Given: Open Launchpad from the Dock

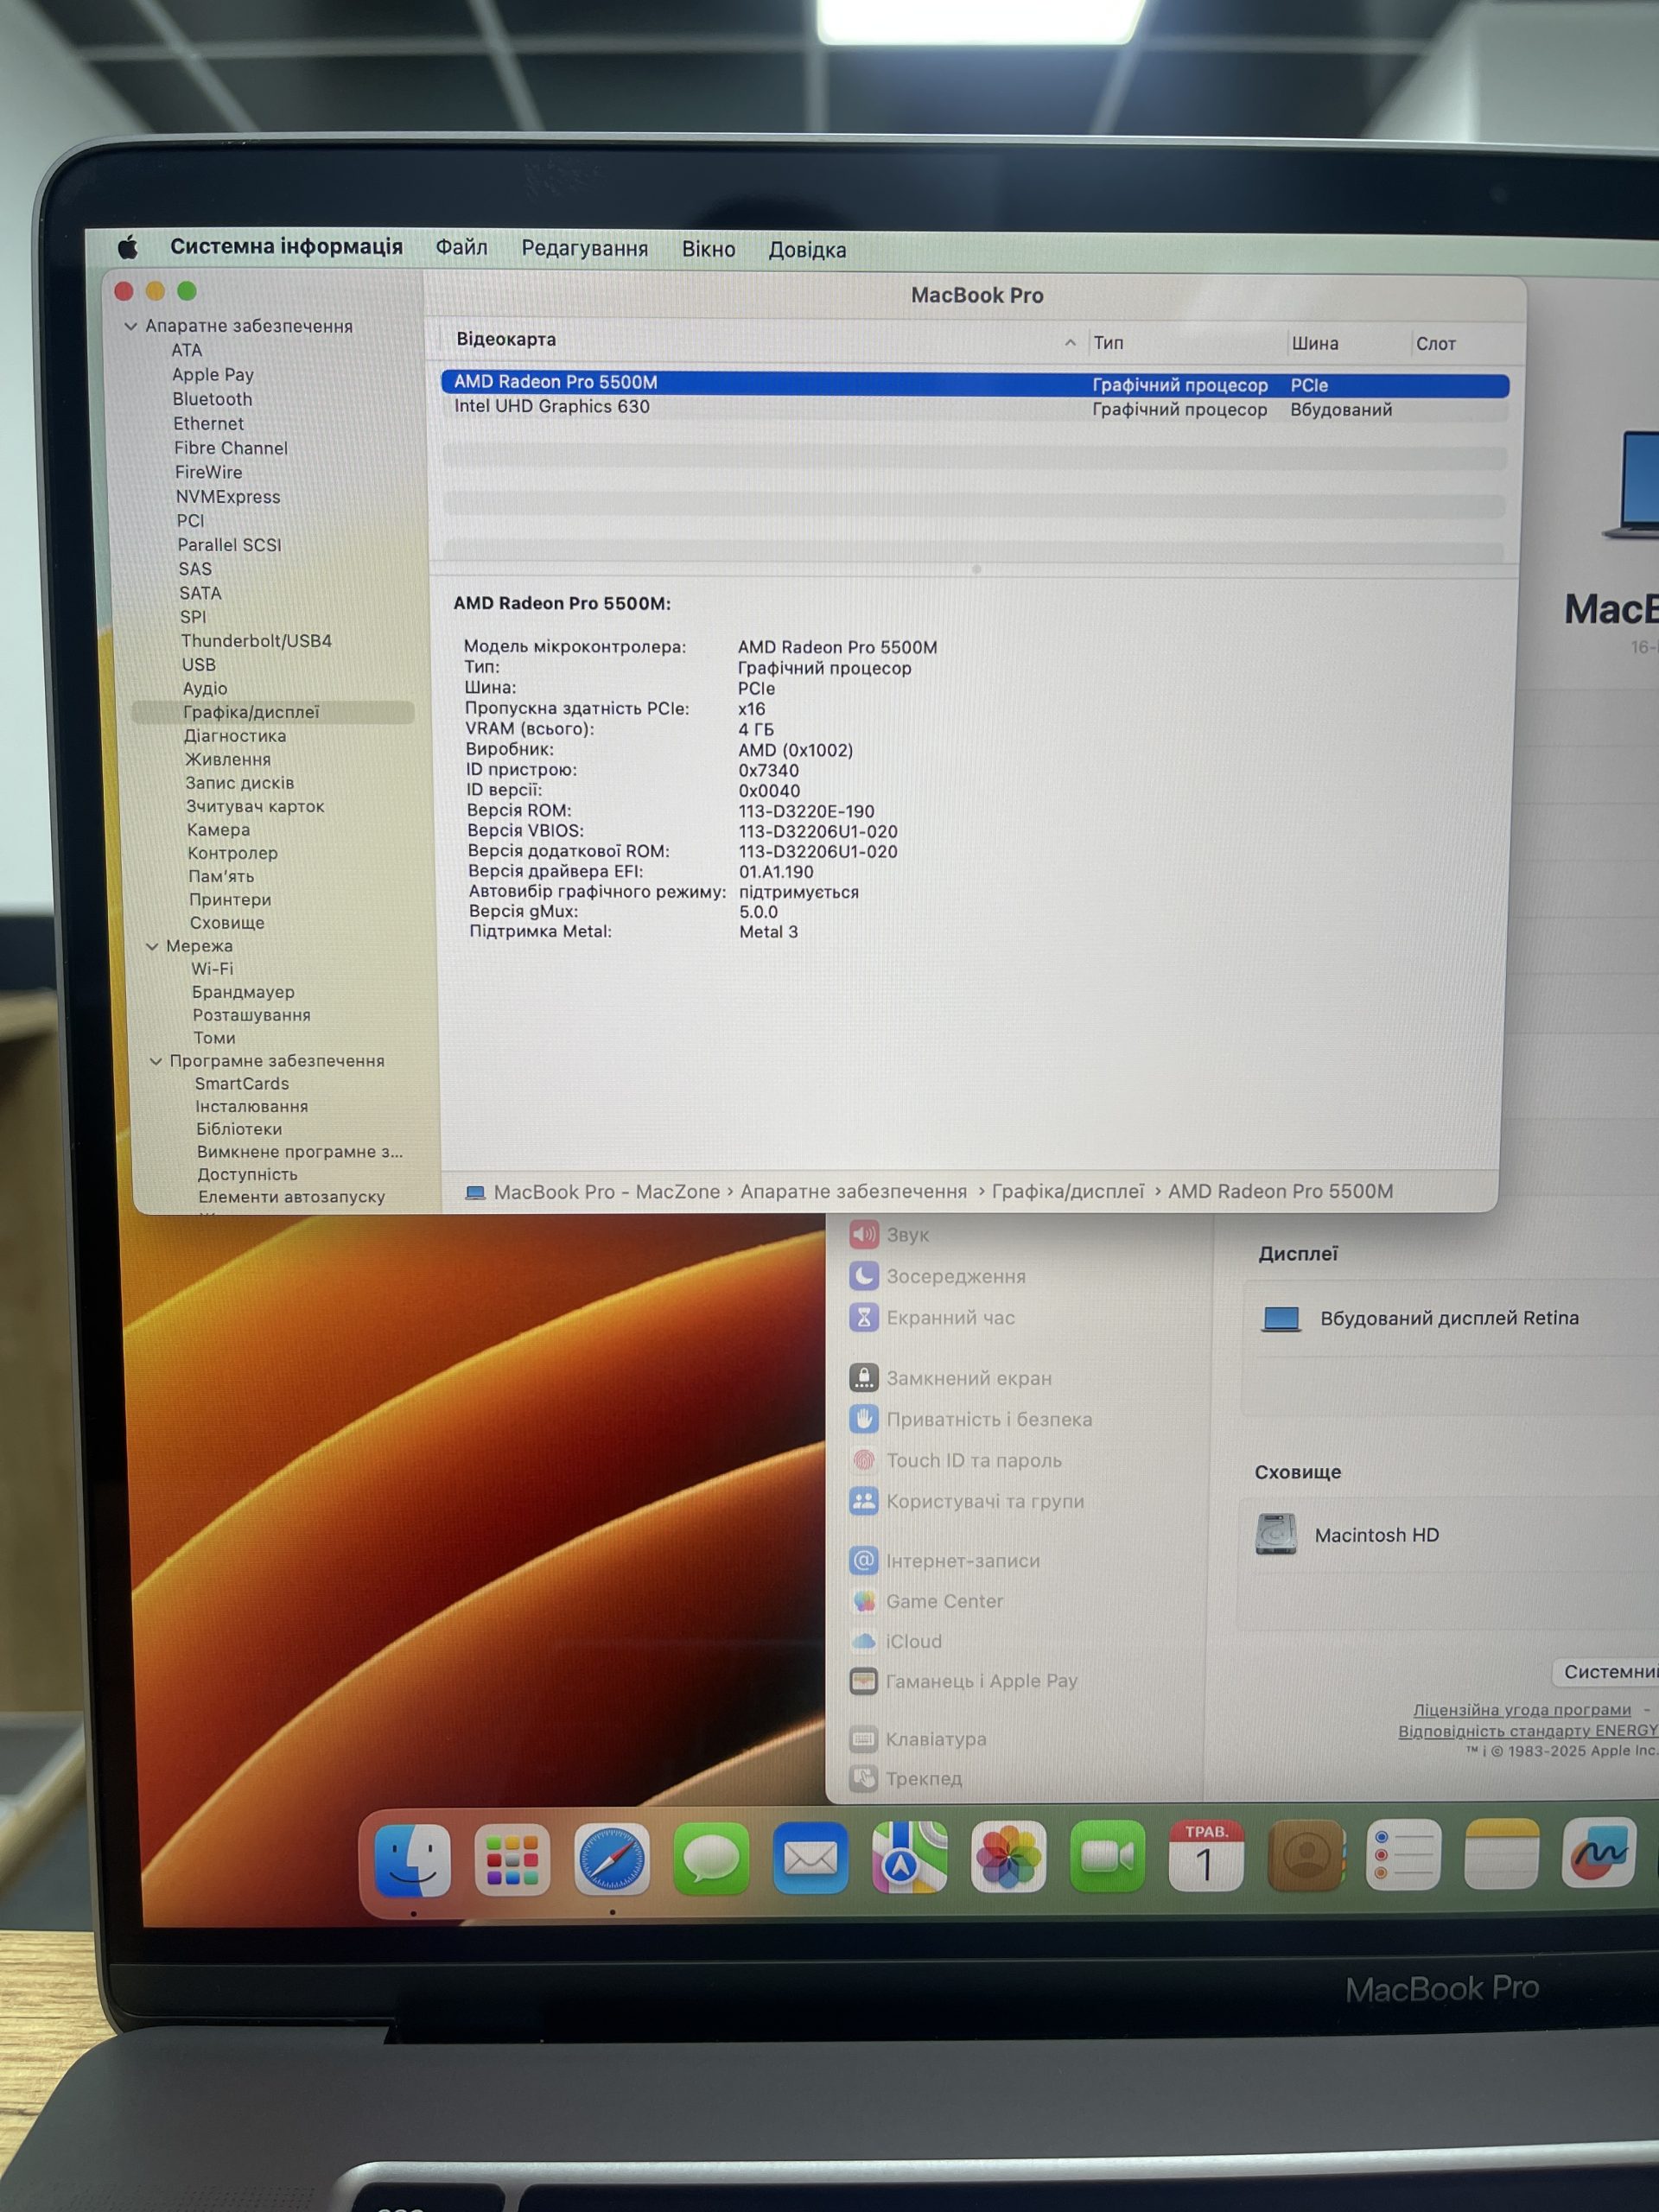Looking at the screenshot, I should point(512,1859).
